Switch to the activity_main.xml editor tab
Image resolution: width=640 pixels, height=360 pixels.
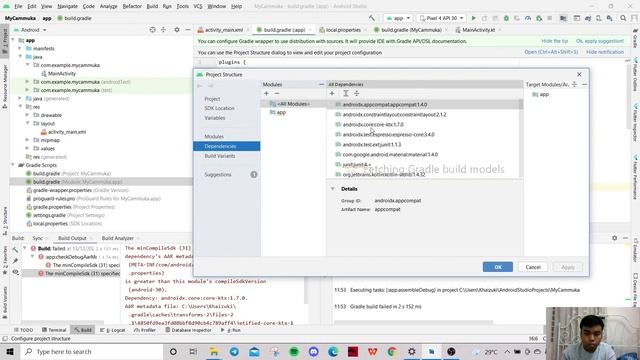coord(223,30)
